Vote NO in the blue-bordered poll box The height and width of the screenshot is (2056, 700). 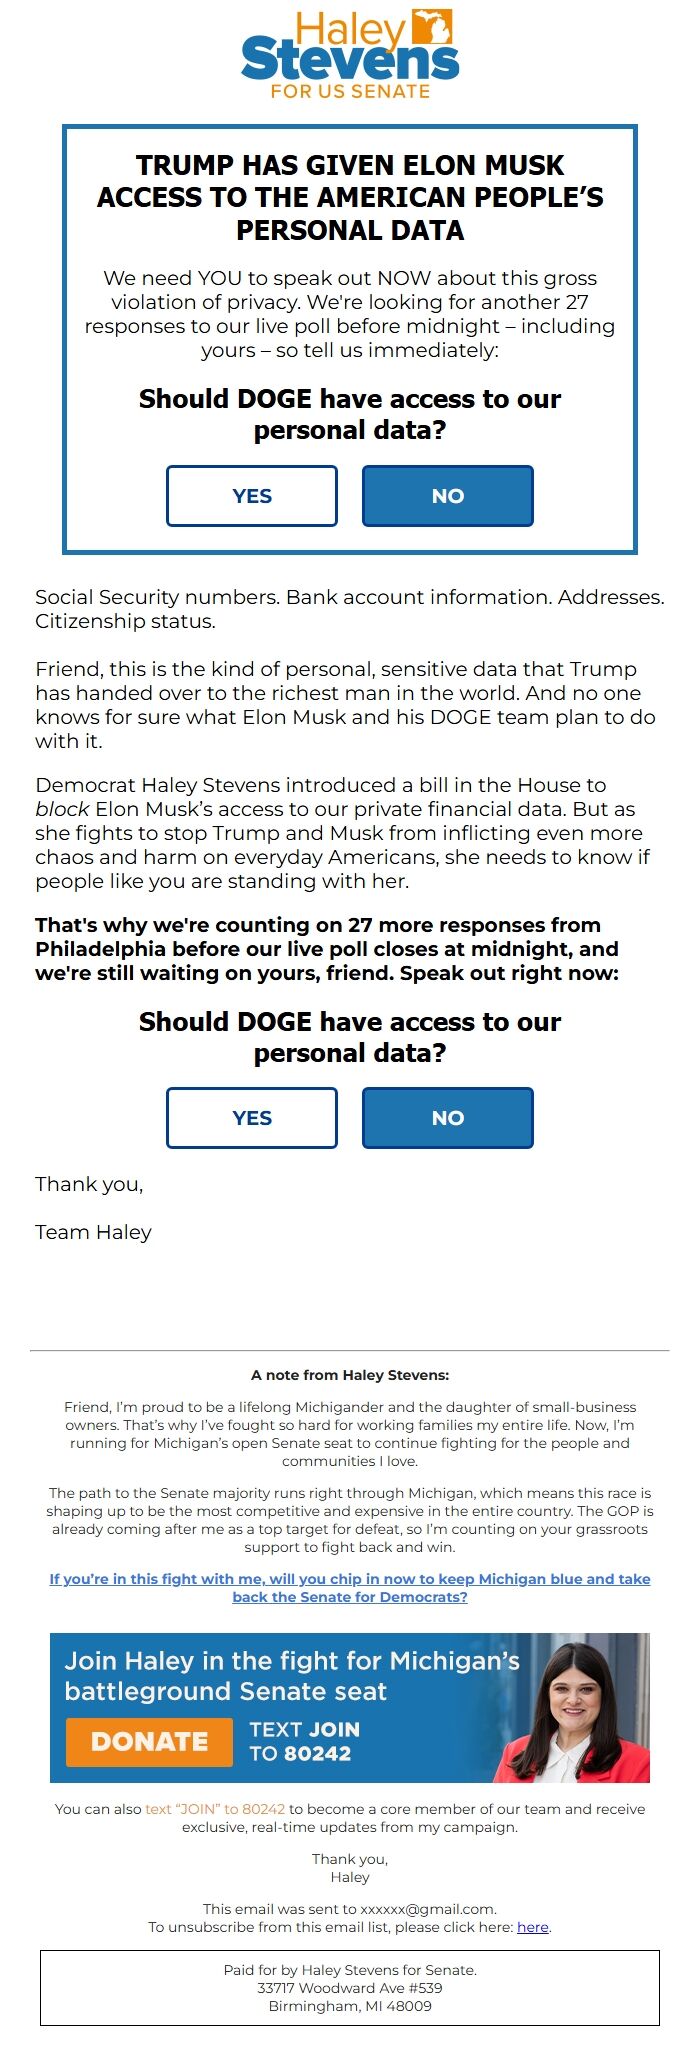coord(447,496)
